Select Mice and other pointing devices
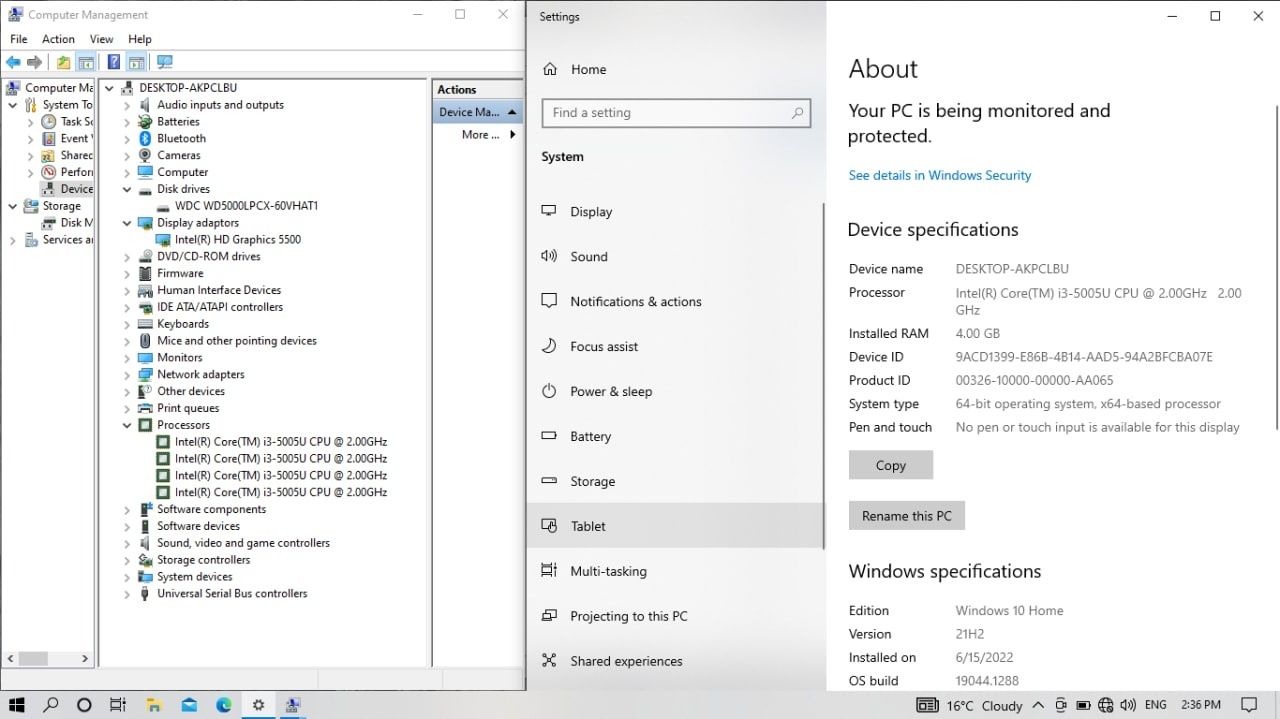The width and height of the screenshot is (1280, 719). (237, 341)
